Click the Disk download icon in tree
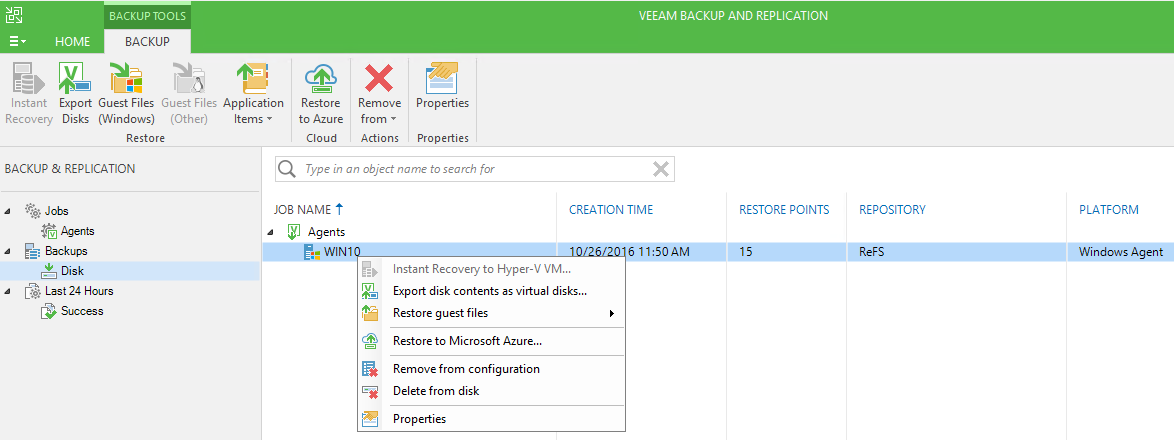 tap(49, 271)
